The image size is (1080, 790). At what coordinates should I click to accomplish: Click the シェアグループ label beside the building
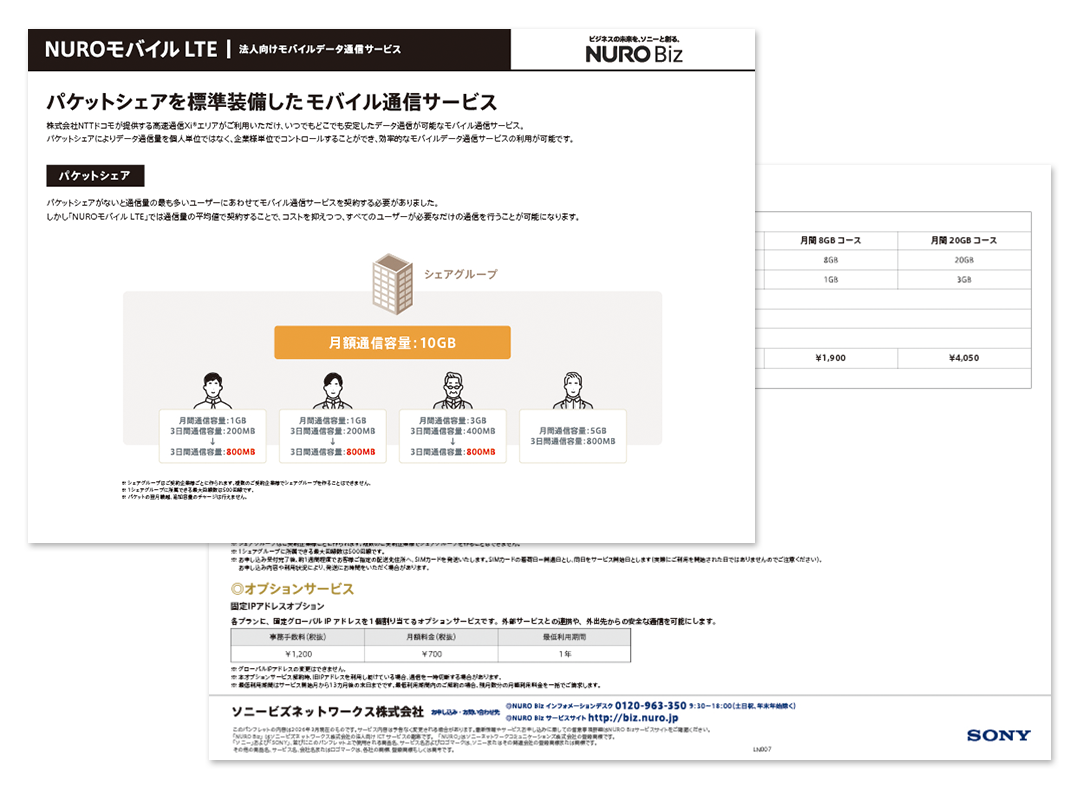(460, 274)
